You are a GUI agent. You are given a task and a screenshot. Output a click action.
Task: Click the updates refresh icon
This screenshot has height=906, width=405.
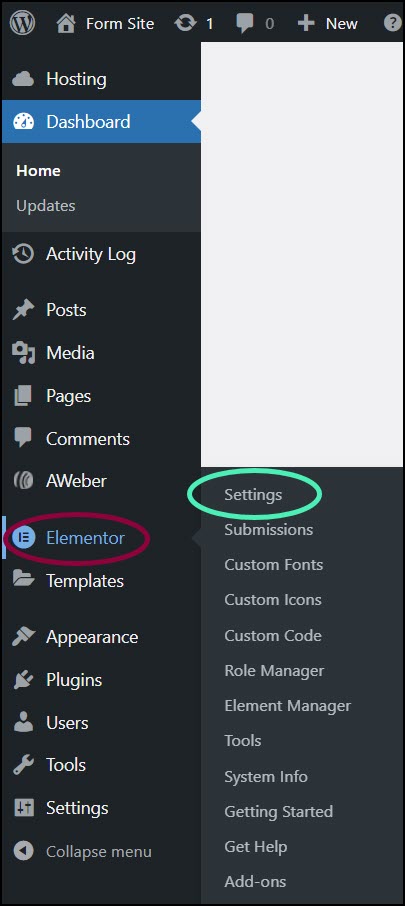tap(185, 23)
